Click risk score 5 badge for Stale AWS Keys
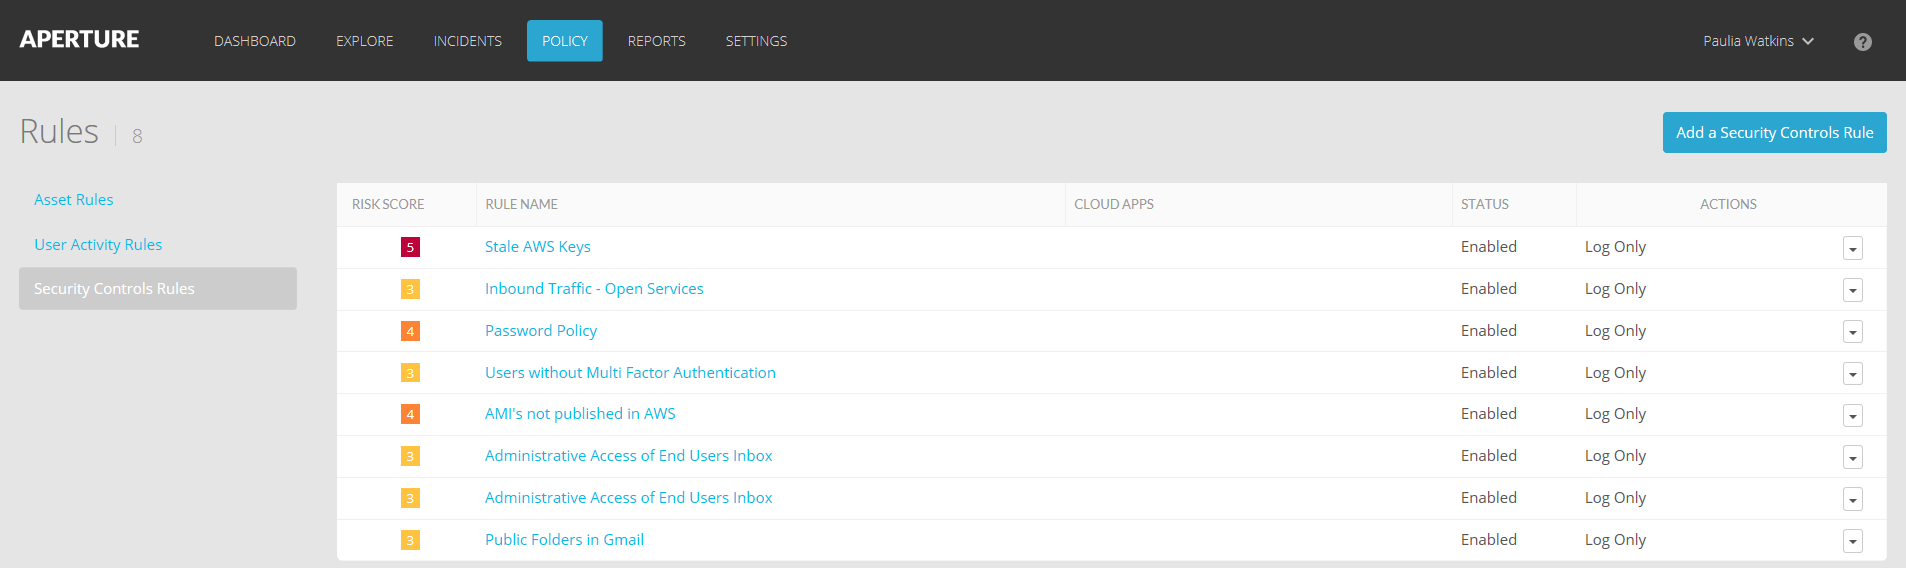This screenshot has width=1906, height=568. click(410, 247)
